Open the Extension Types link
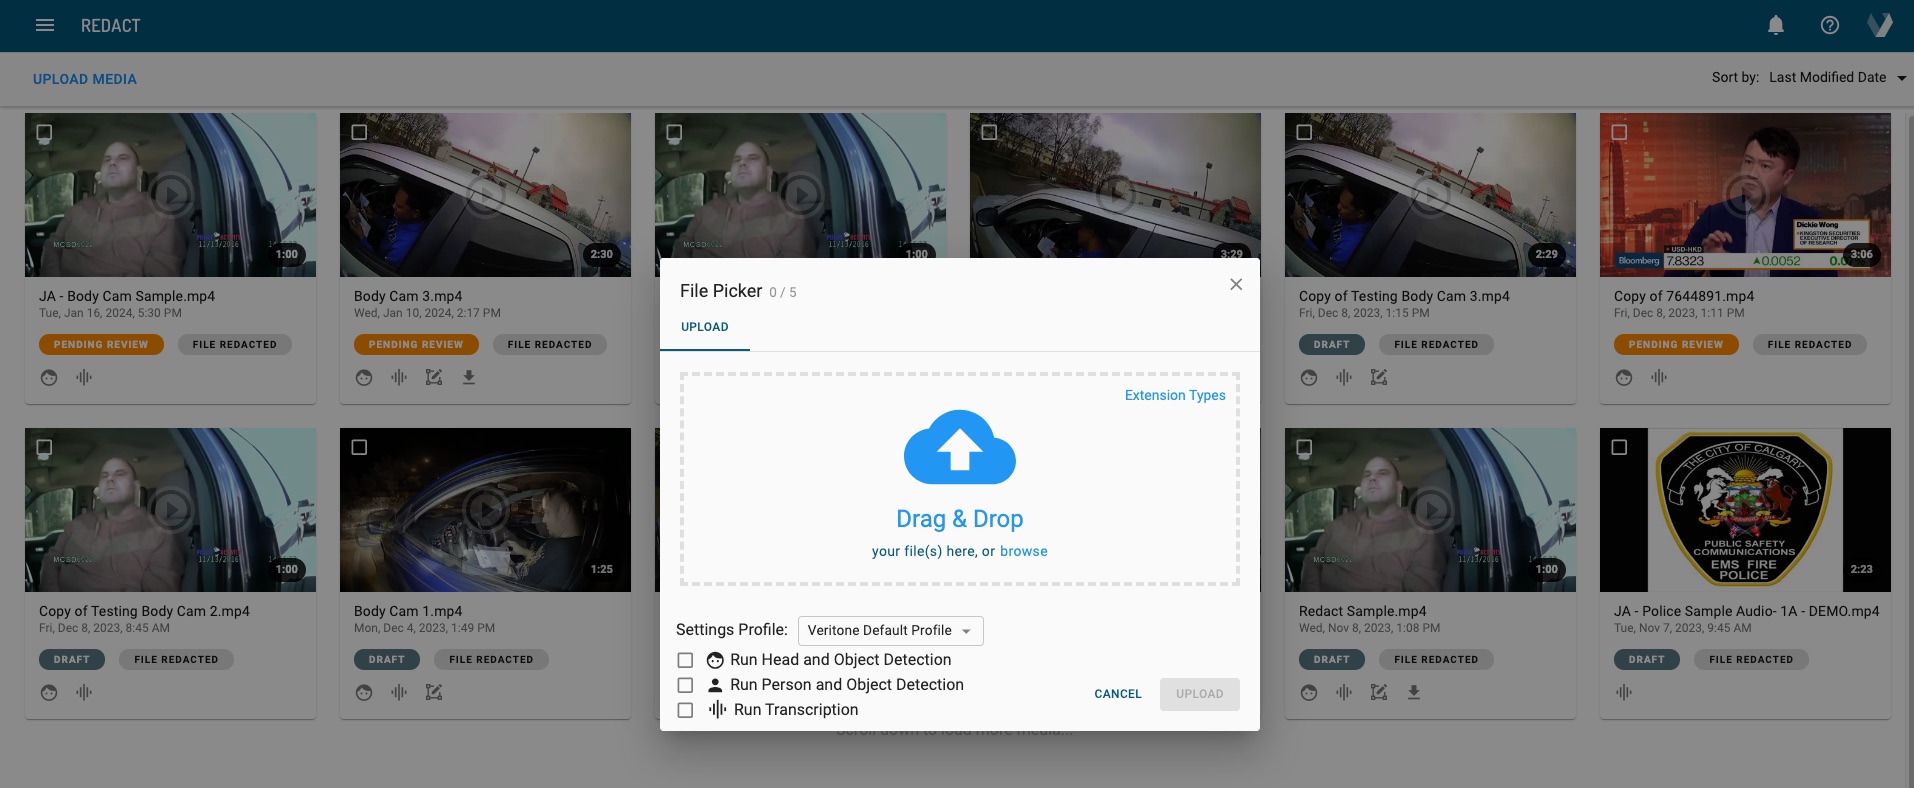1914x788 pixels. click(x=1174, y=395)
